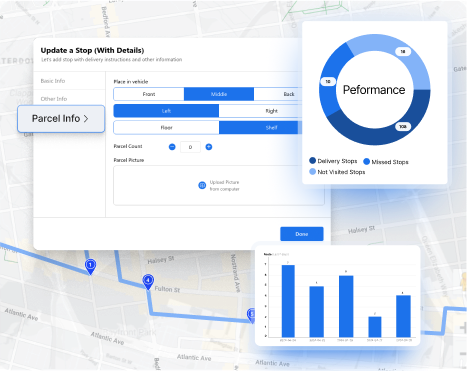Click the Delivery Stops legend dot
Viewport: 467px width, 371px height.
[312, 161]
